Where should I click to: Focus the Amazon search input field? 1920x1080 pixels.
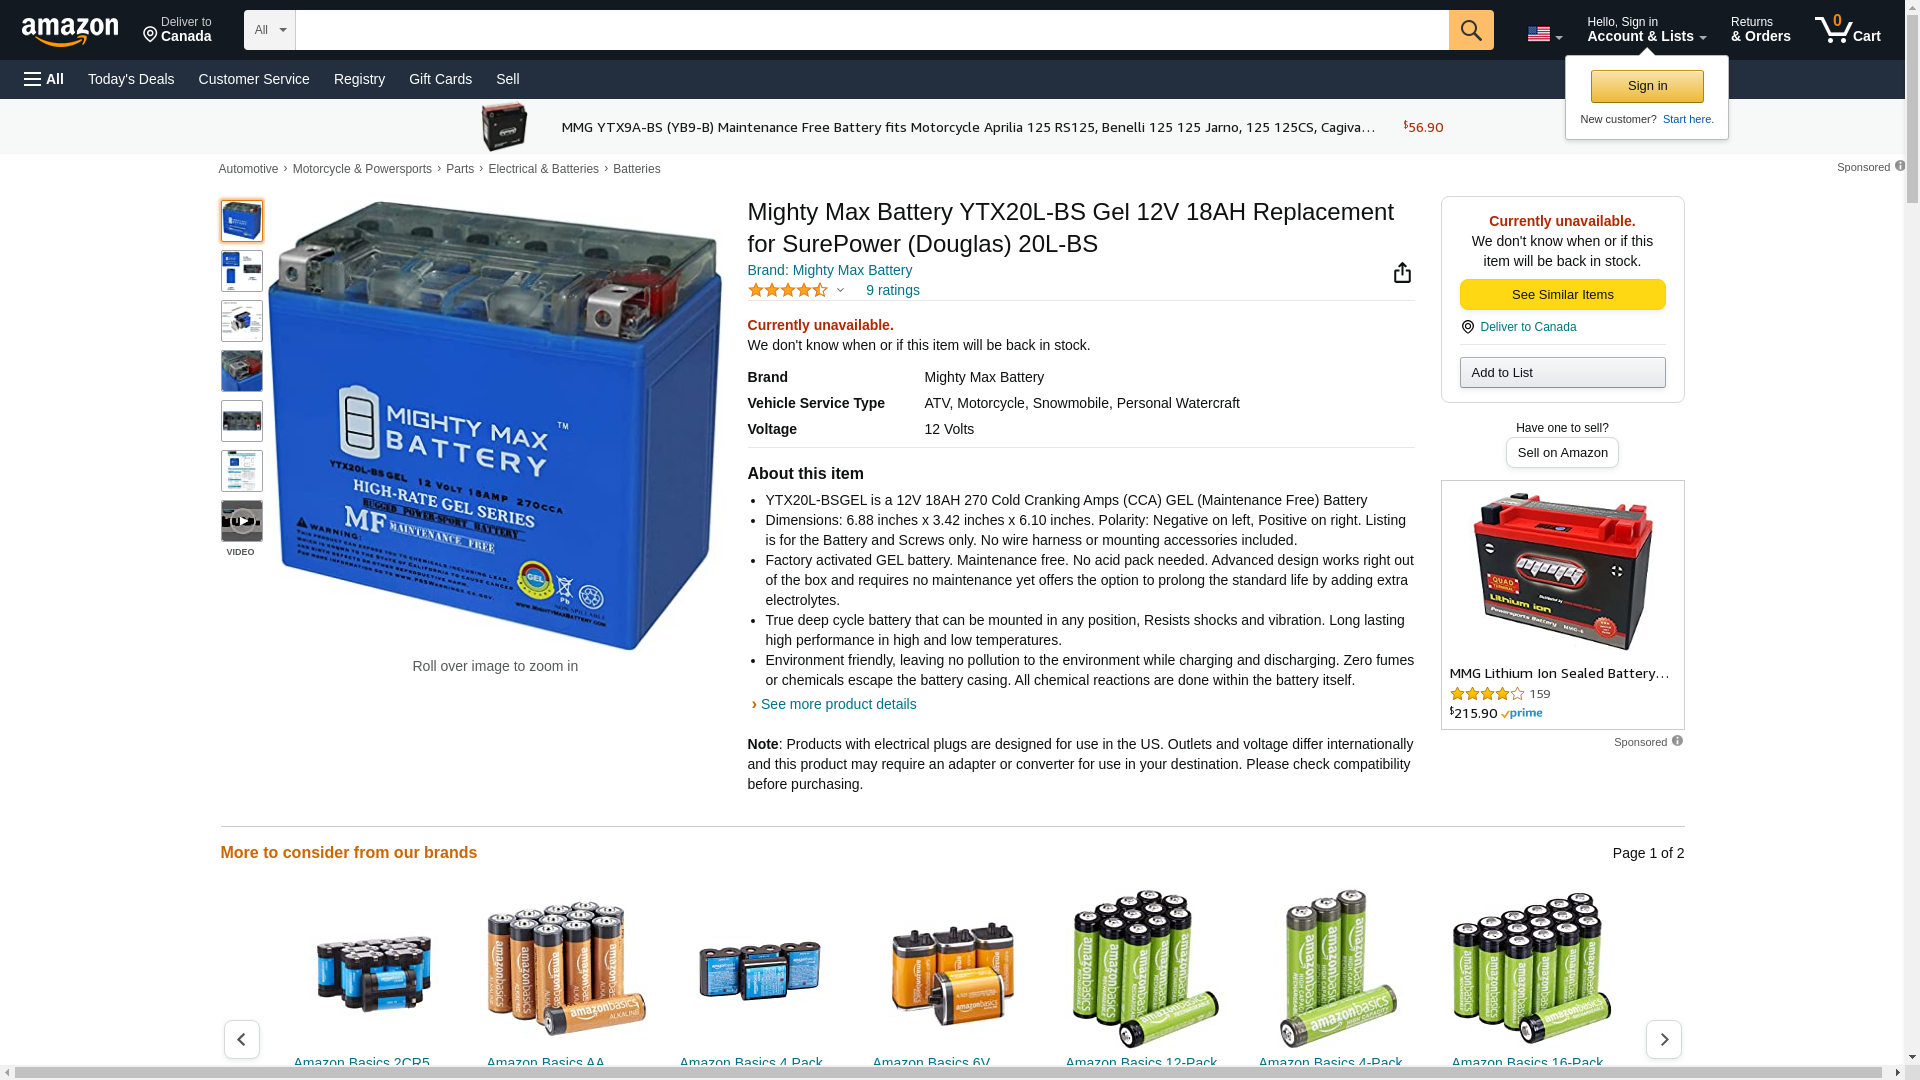click(x=871, y=30)
